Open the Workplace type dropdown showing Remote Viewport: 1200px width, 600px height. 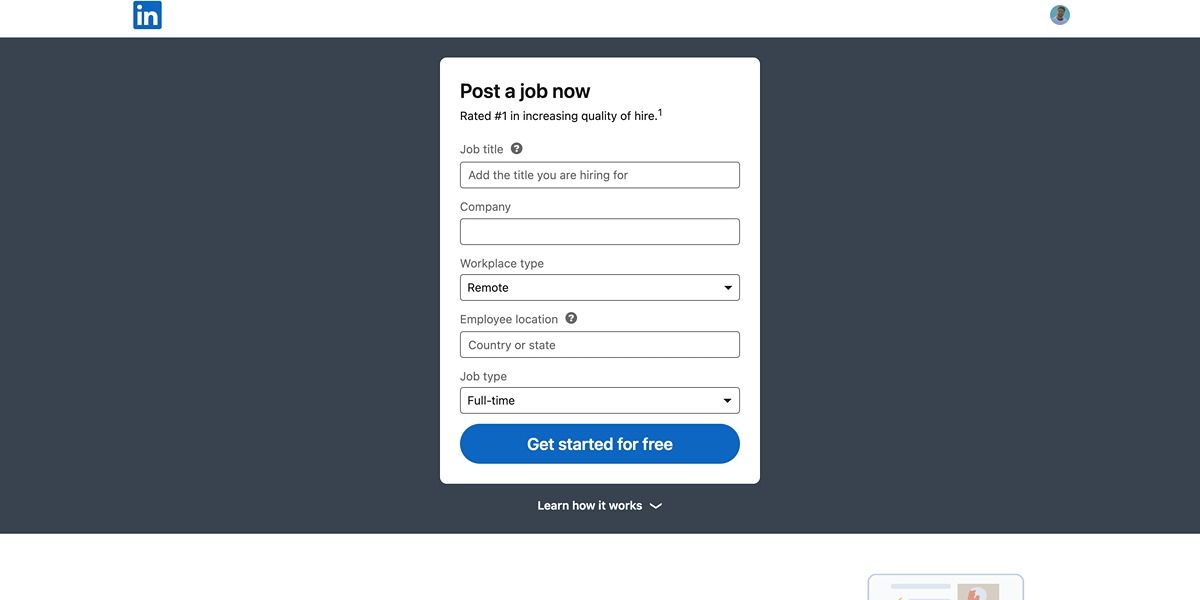[x=599, y=287]
